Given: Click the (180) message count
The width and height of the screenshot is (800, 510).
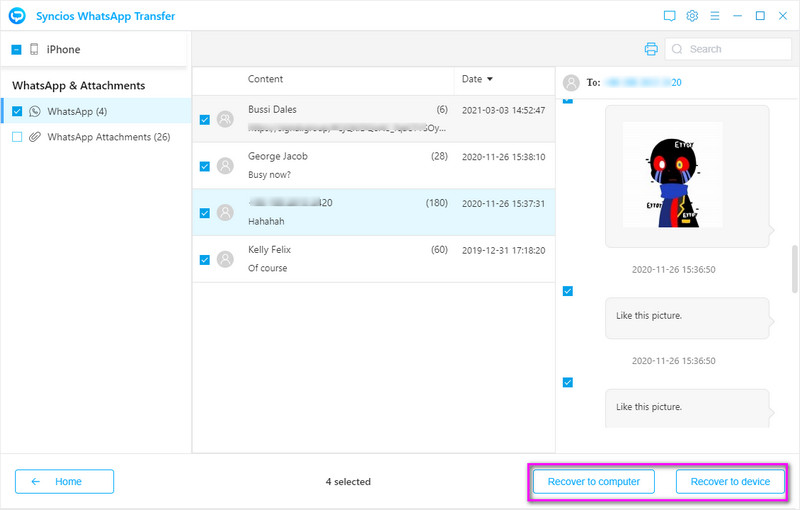Looking at the screenshot, I should [437, 203].
